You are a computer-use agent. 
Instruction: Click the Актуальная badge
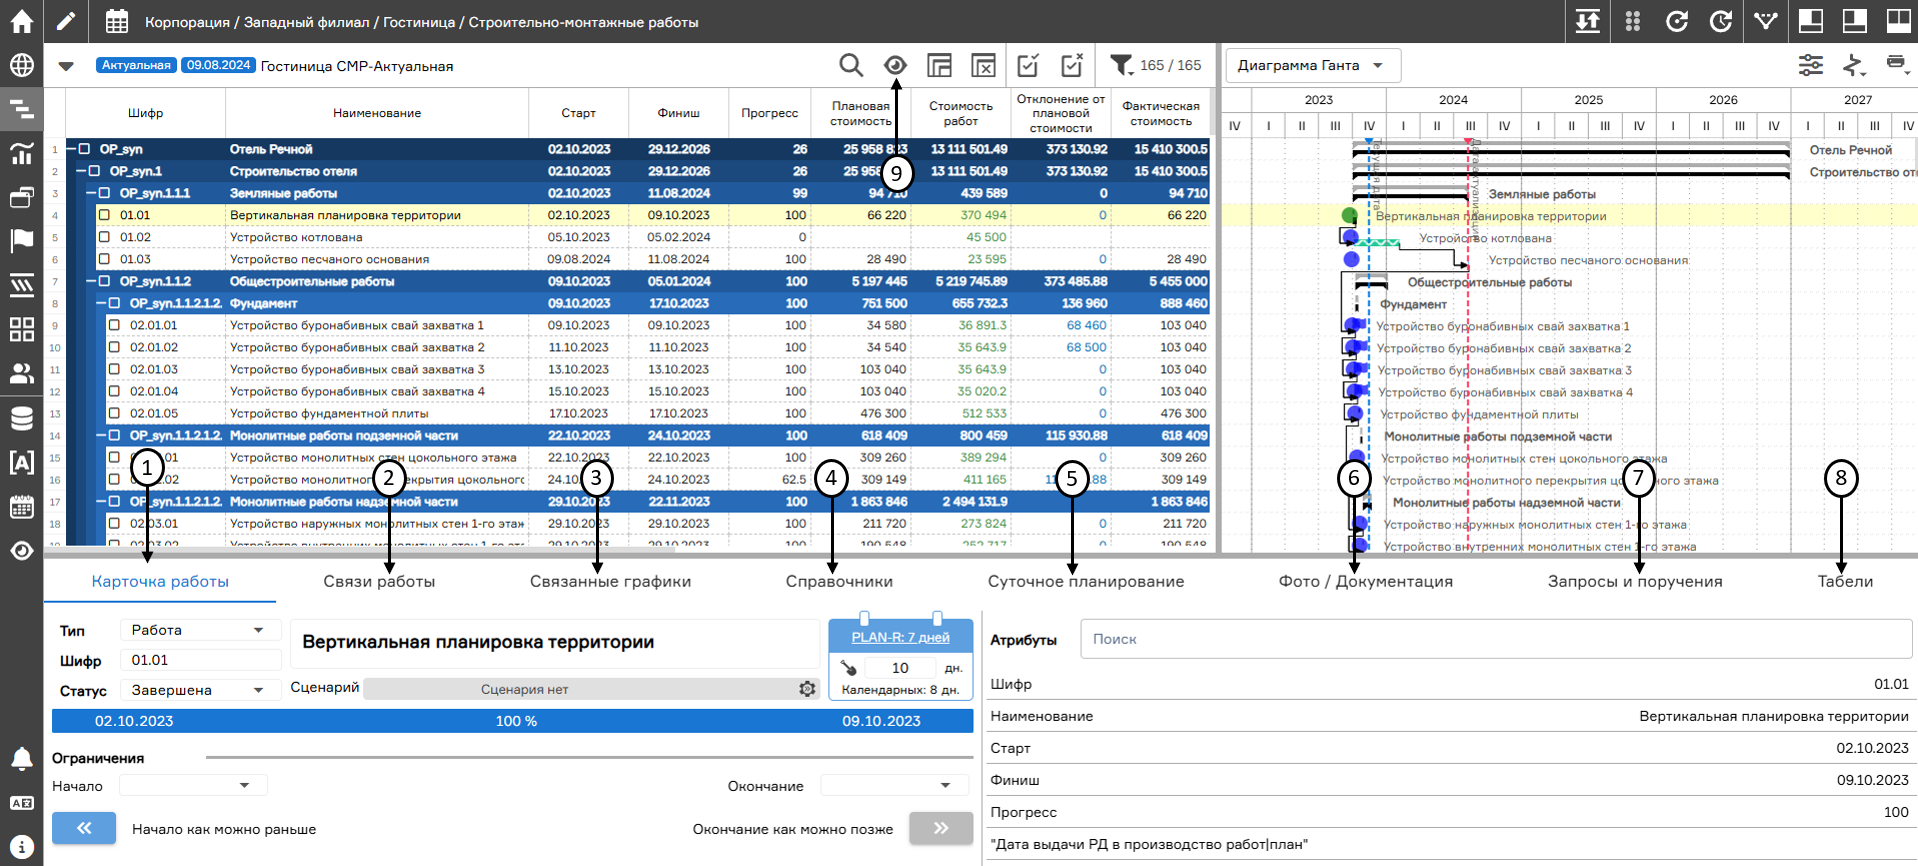tap(136, 65)
